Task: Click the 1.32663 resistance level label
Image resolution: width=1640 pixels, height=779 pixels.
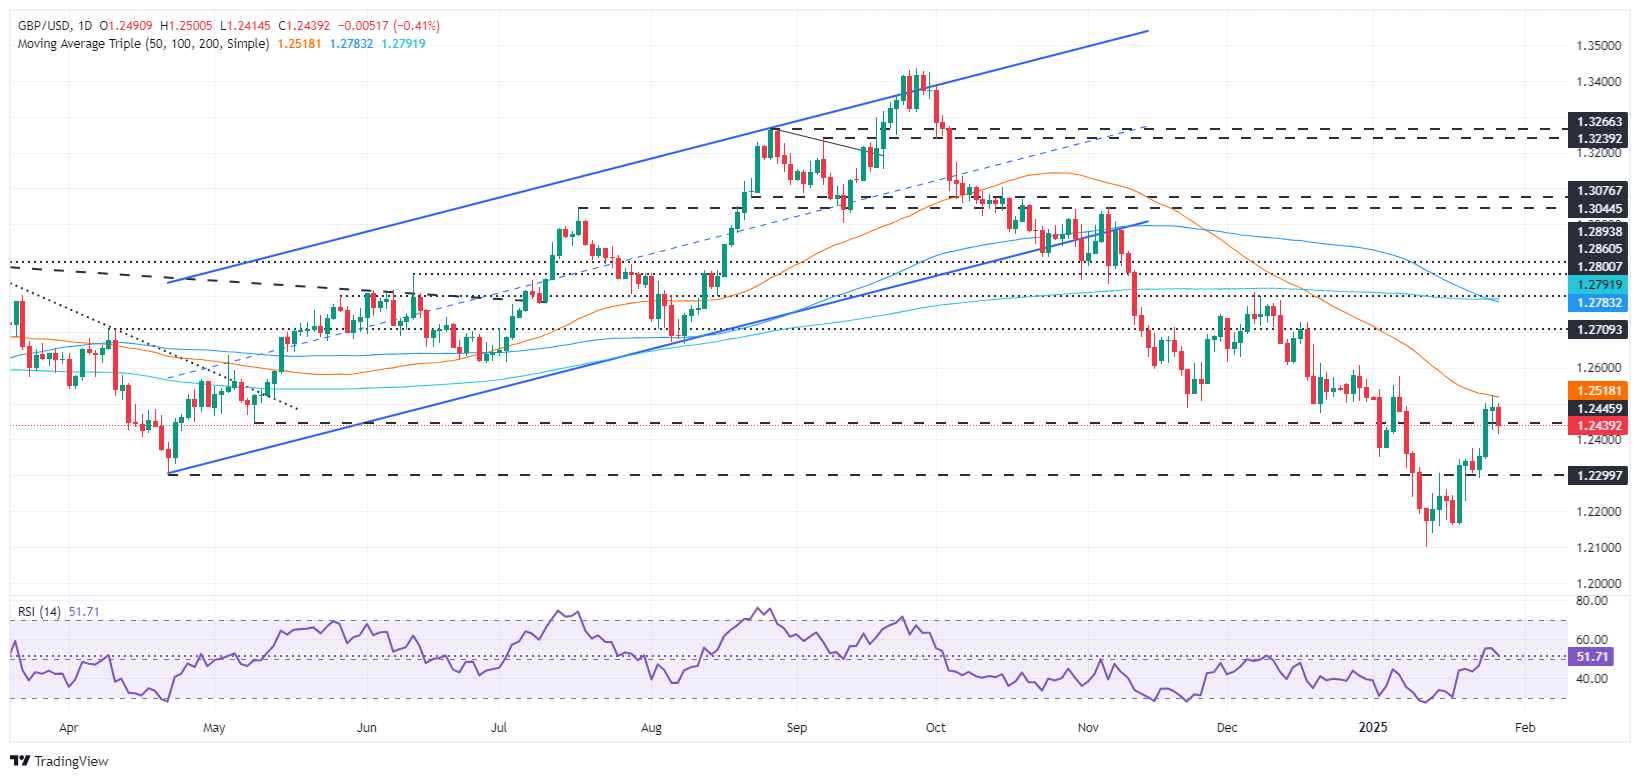Action: 1600,122
